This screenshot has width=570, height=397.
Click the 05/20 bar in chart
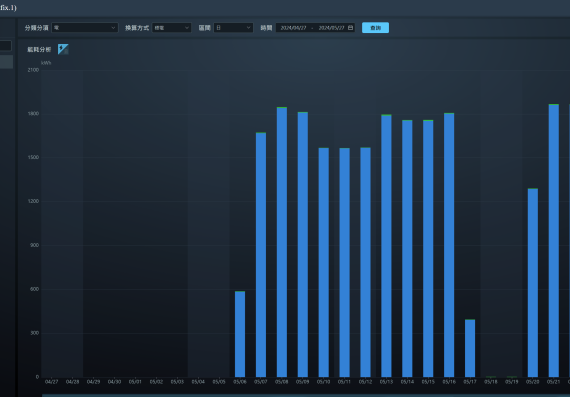[533, 283]
